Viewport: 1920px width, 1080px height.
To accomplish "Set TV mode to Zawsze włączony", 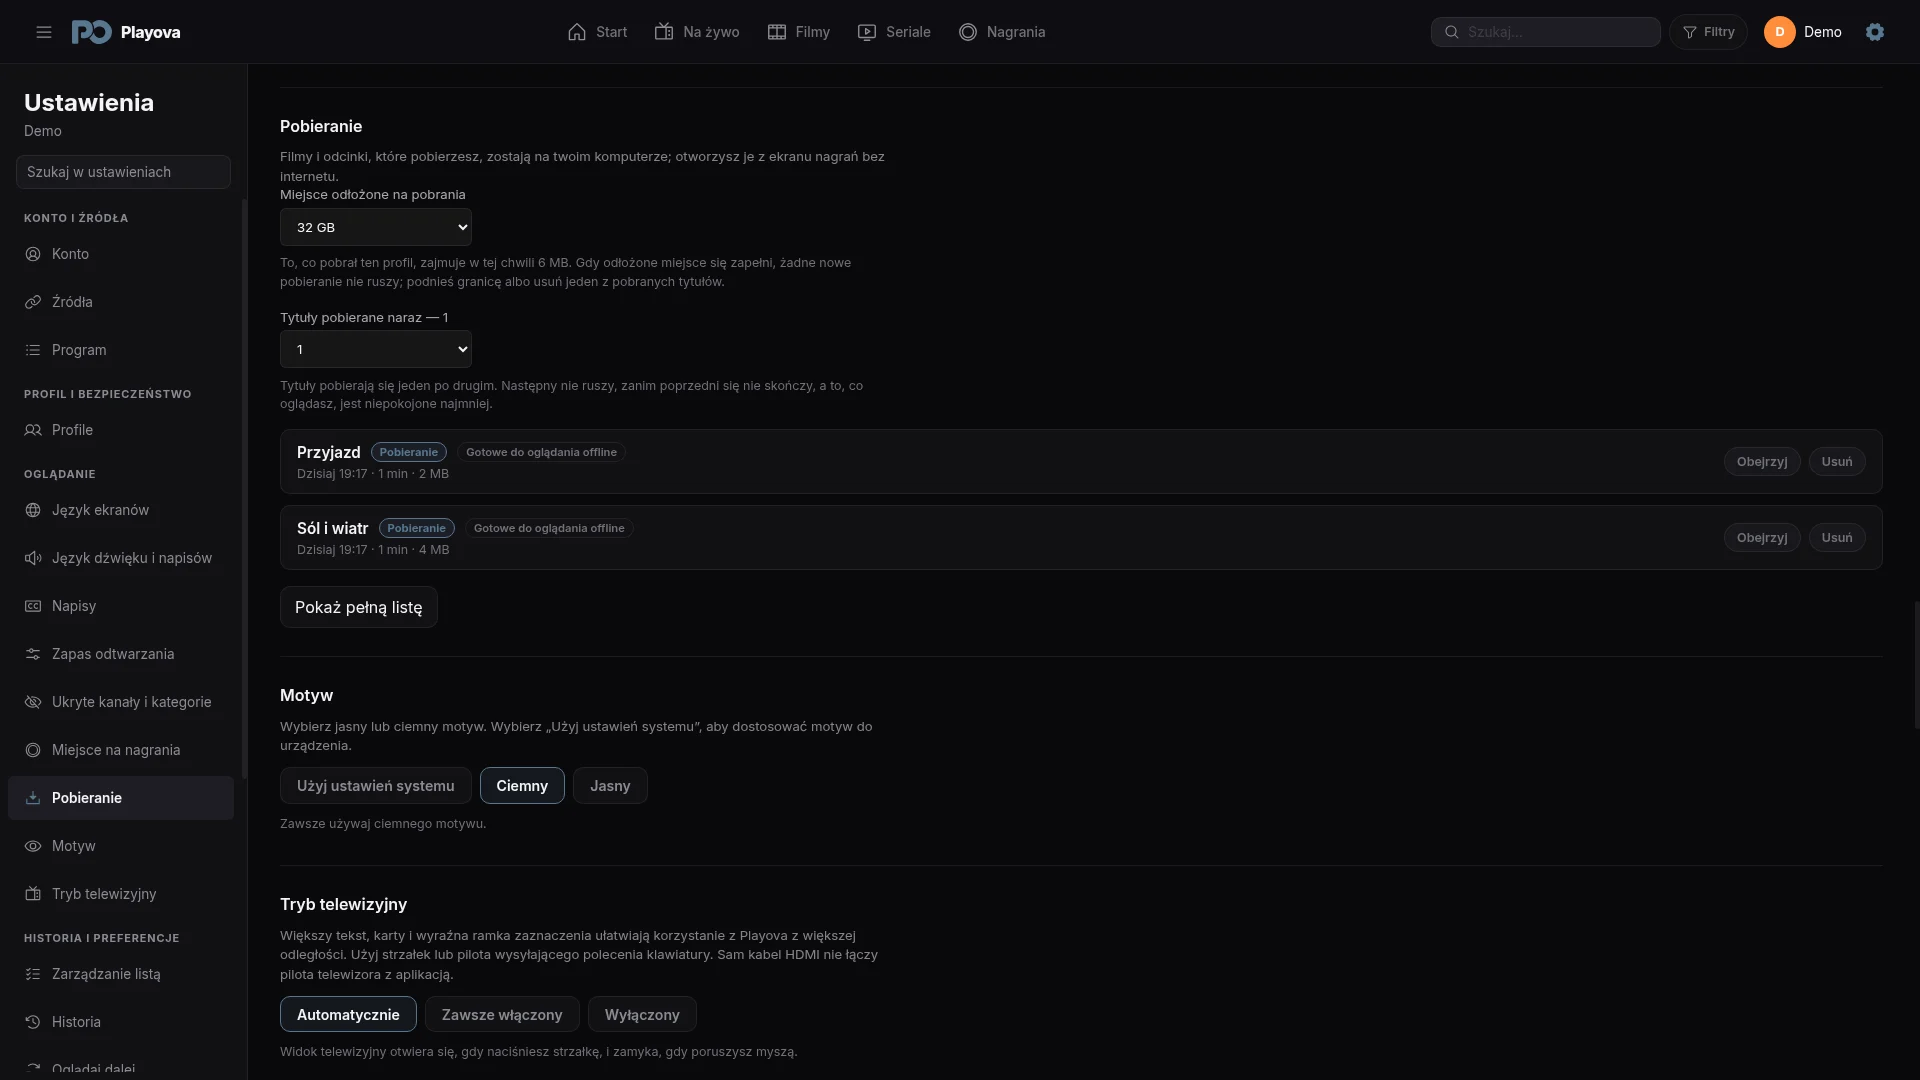I will [x=502, y=1014].
